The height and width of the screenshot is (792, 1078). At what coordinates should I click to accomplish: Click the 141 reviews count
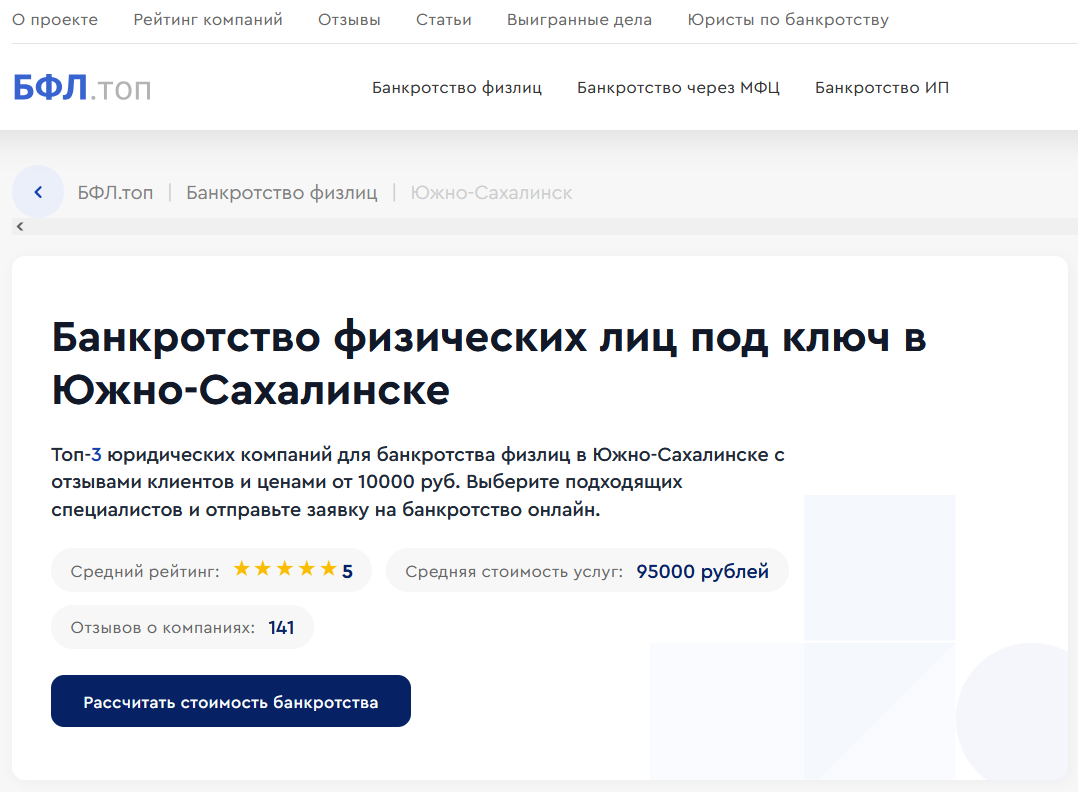281,628
